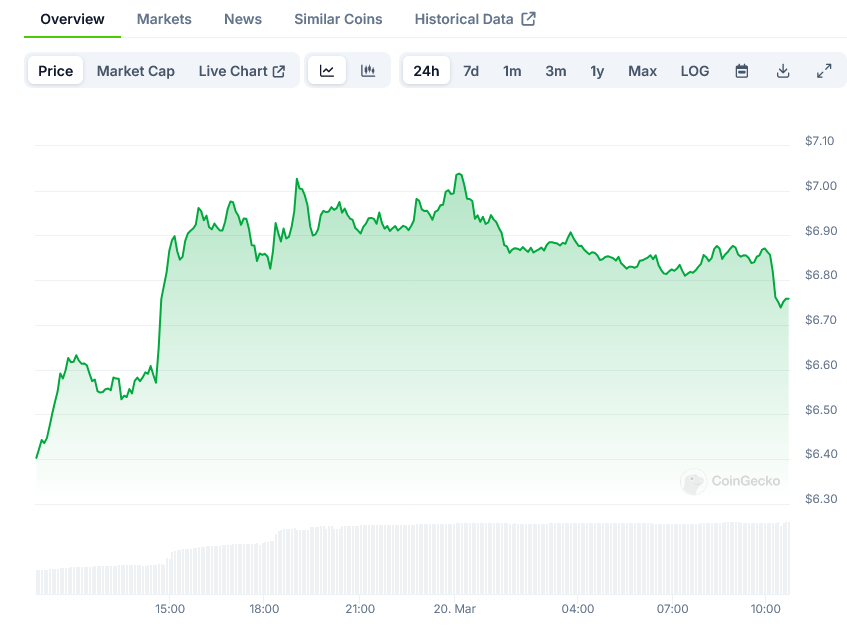
Task: Open Historical Data external link
Action: pyautogui.click(x=475, y=19)
